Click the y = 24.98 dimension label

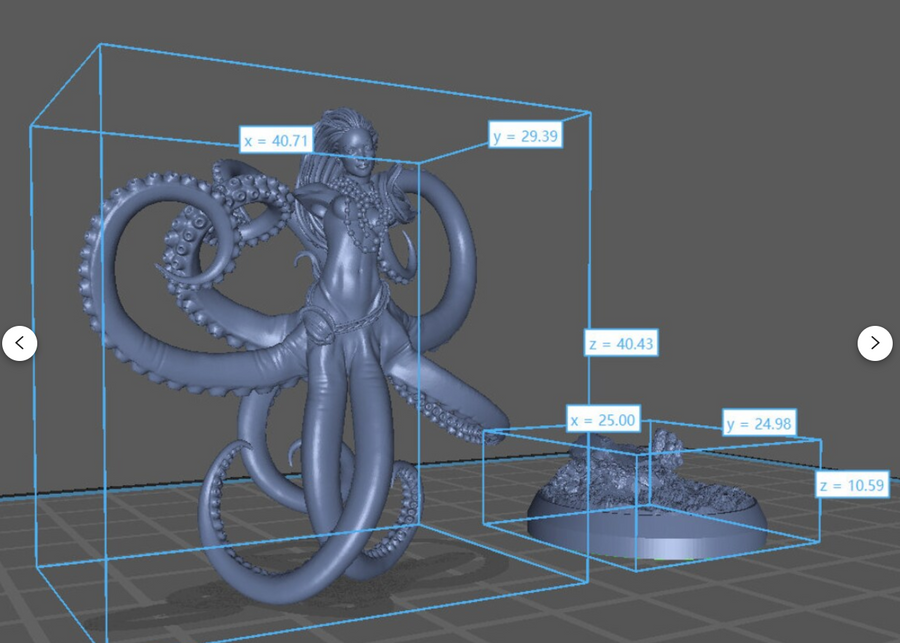tap(759, 424)
